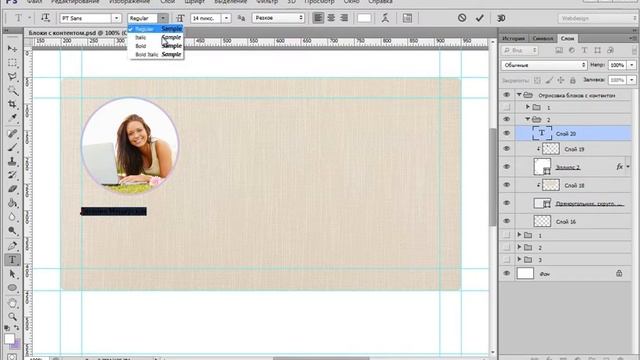Viewport: 640px width, 360px height.
Task: Select the Hand tool
Action: 12,303
